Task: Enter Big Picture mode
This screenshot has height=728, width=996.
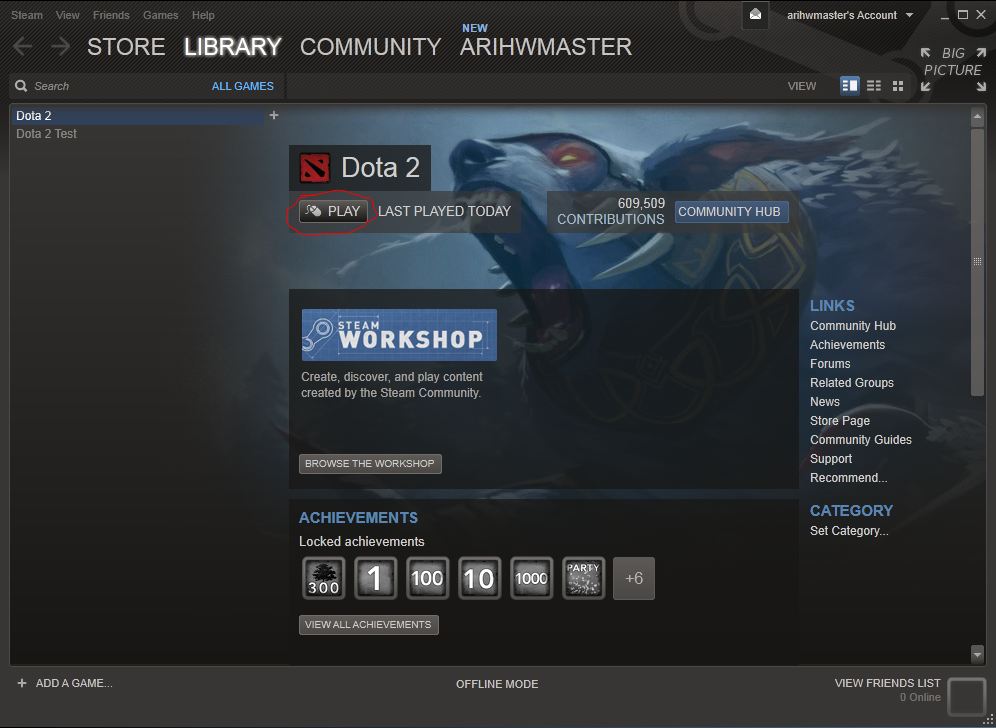Action: (952, 62)
